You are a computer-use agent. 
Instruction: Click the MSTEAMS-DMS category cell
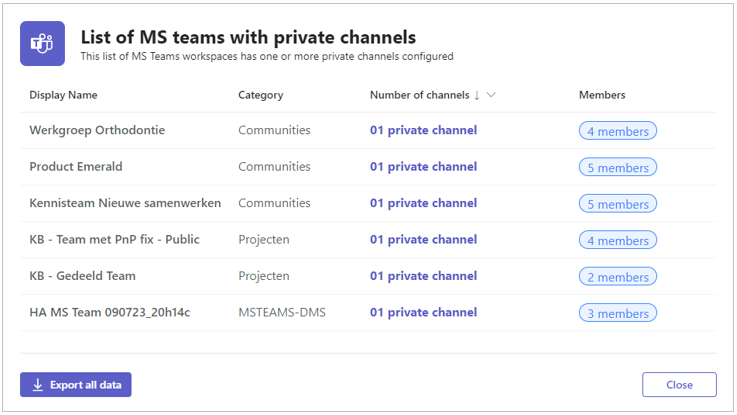coord(282,313)
